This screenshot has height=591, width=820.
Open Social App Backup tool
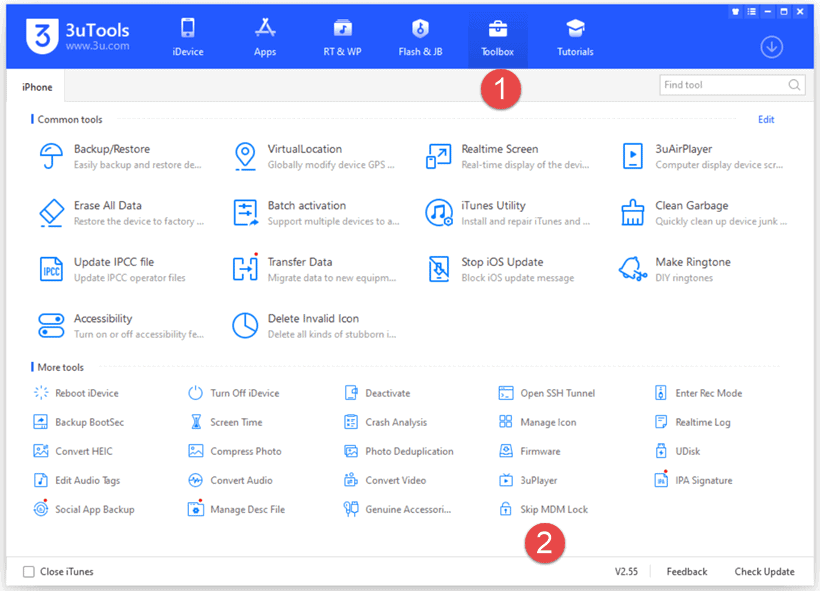click(x=84, y=508)
